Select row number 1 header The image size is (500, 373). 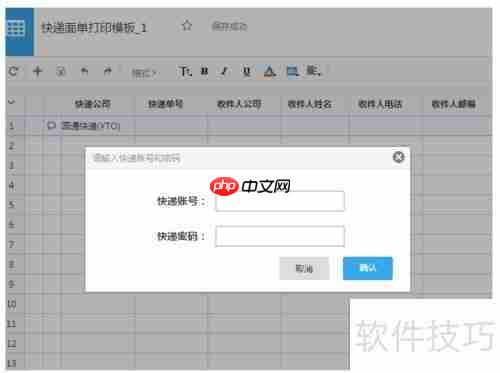click(11, 126)
